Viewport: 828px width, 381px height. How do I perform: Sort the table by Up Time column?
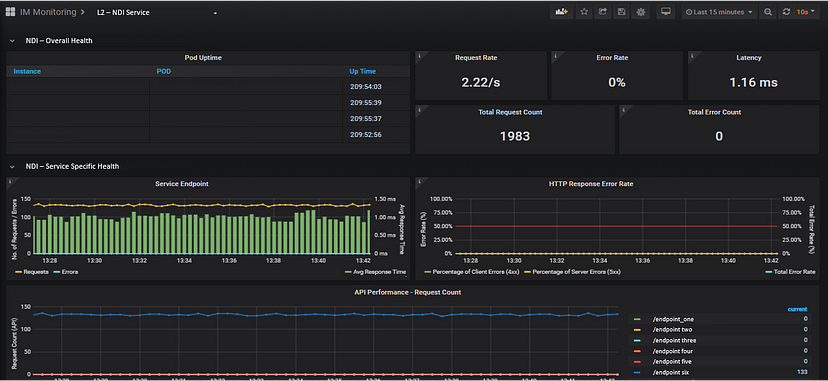(362, 71)
